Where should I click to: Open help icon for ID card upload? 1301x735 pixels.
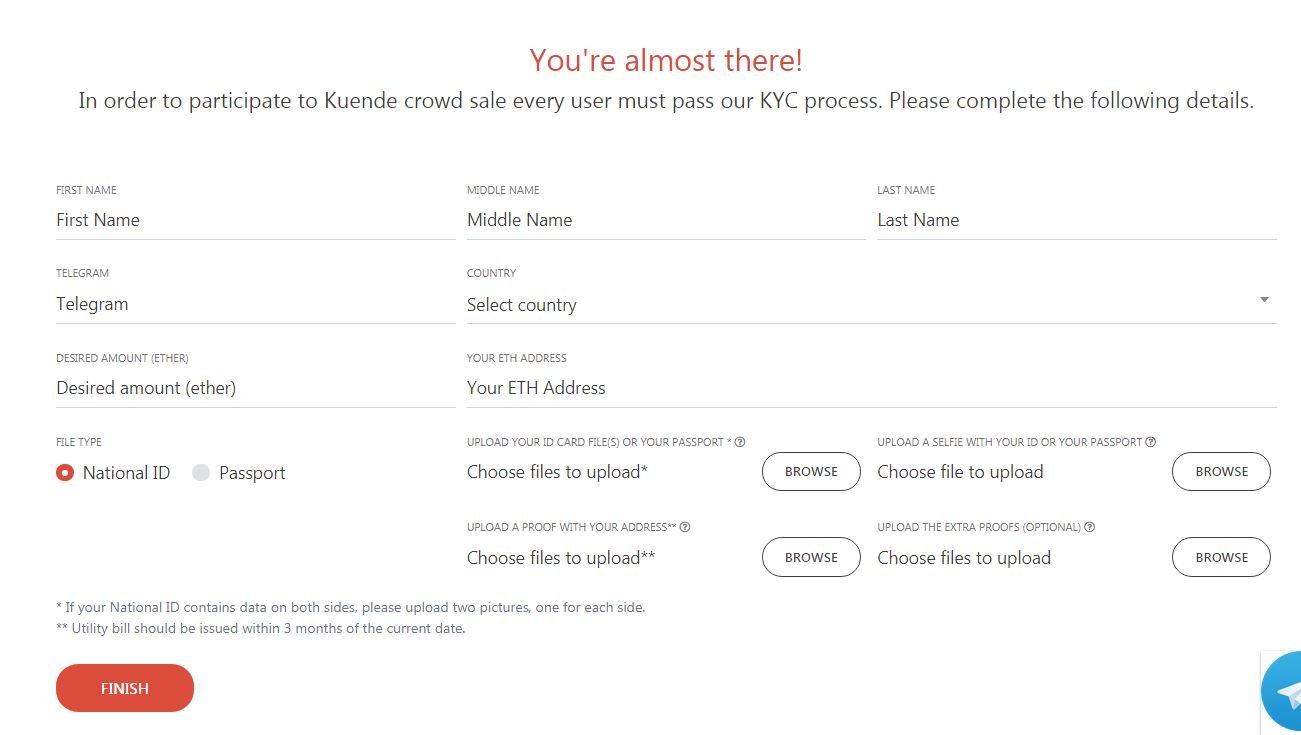741,442
